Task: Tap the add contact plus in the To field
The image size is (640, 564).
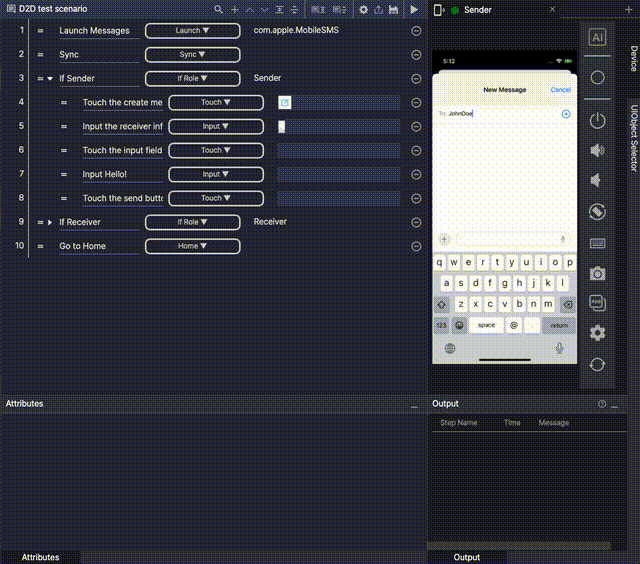Action: tap(566, 114)
